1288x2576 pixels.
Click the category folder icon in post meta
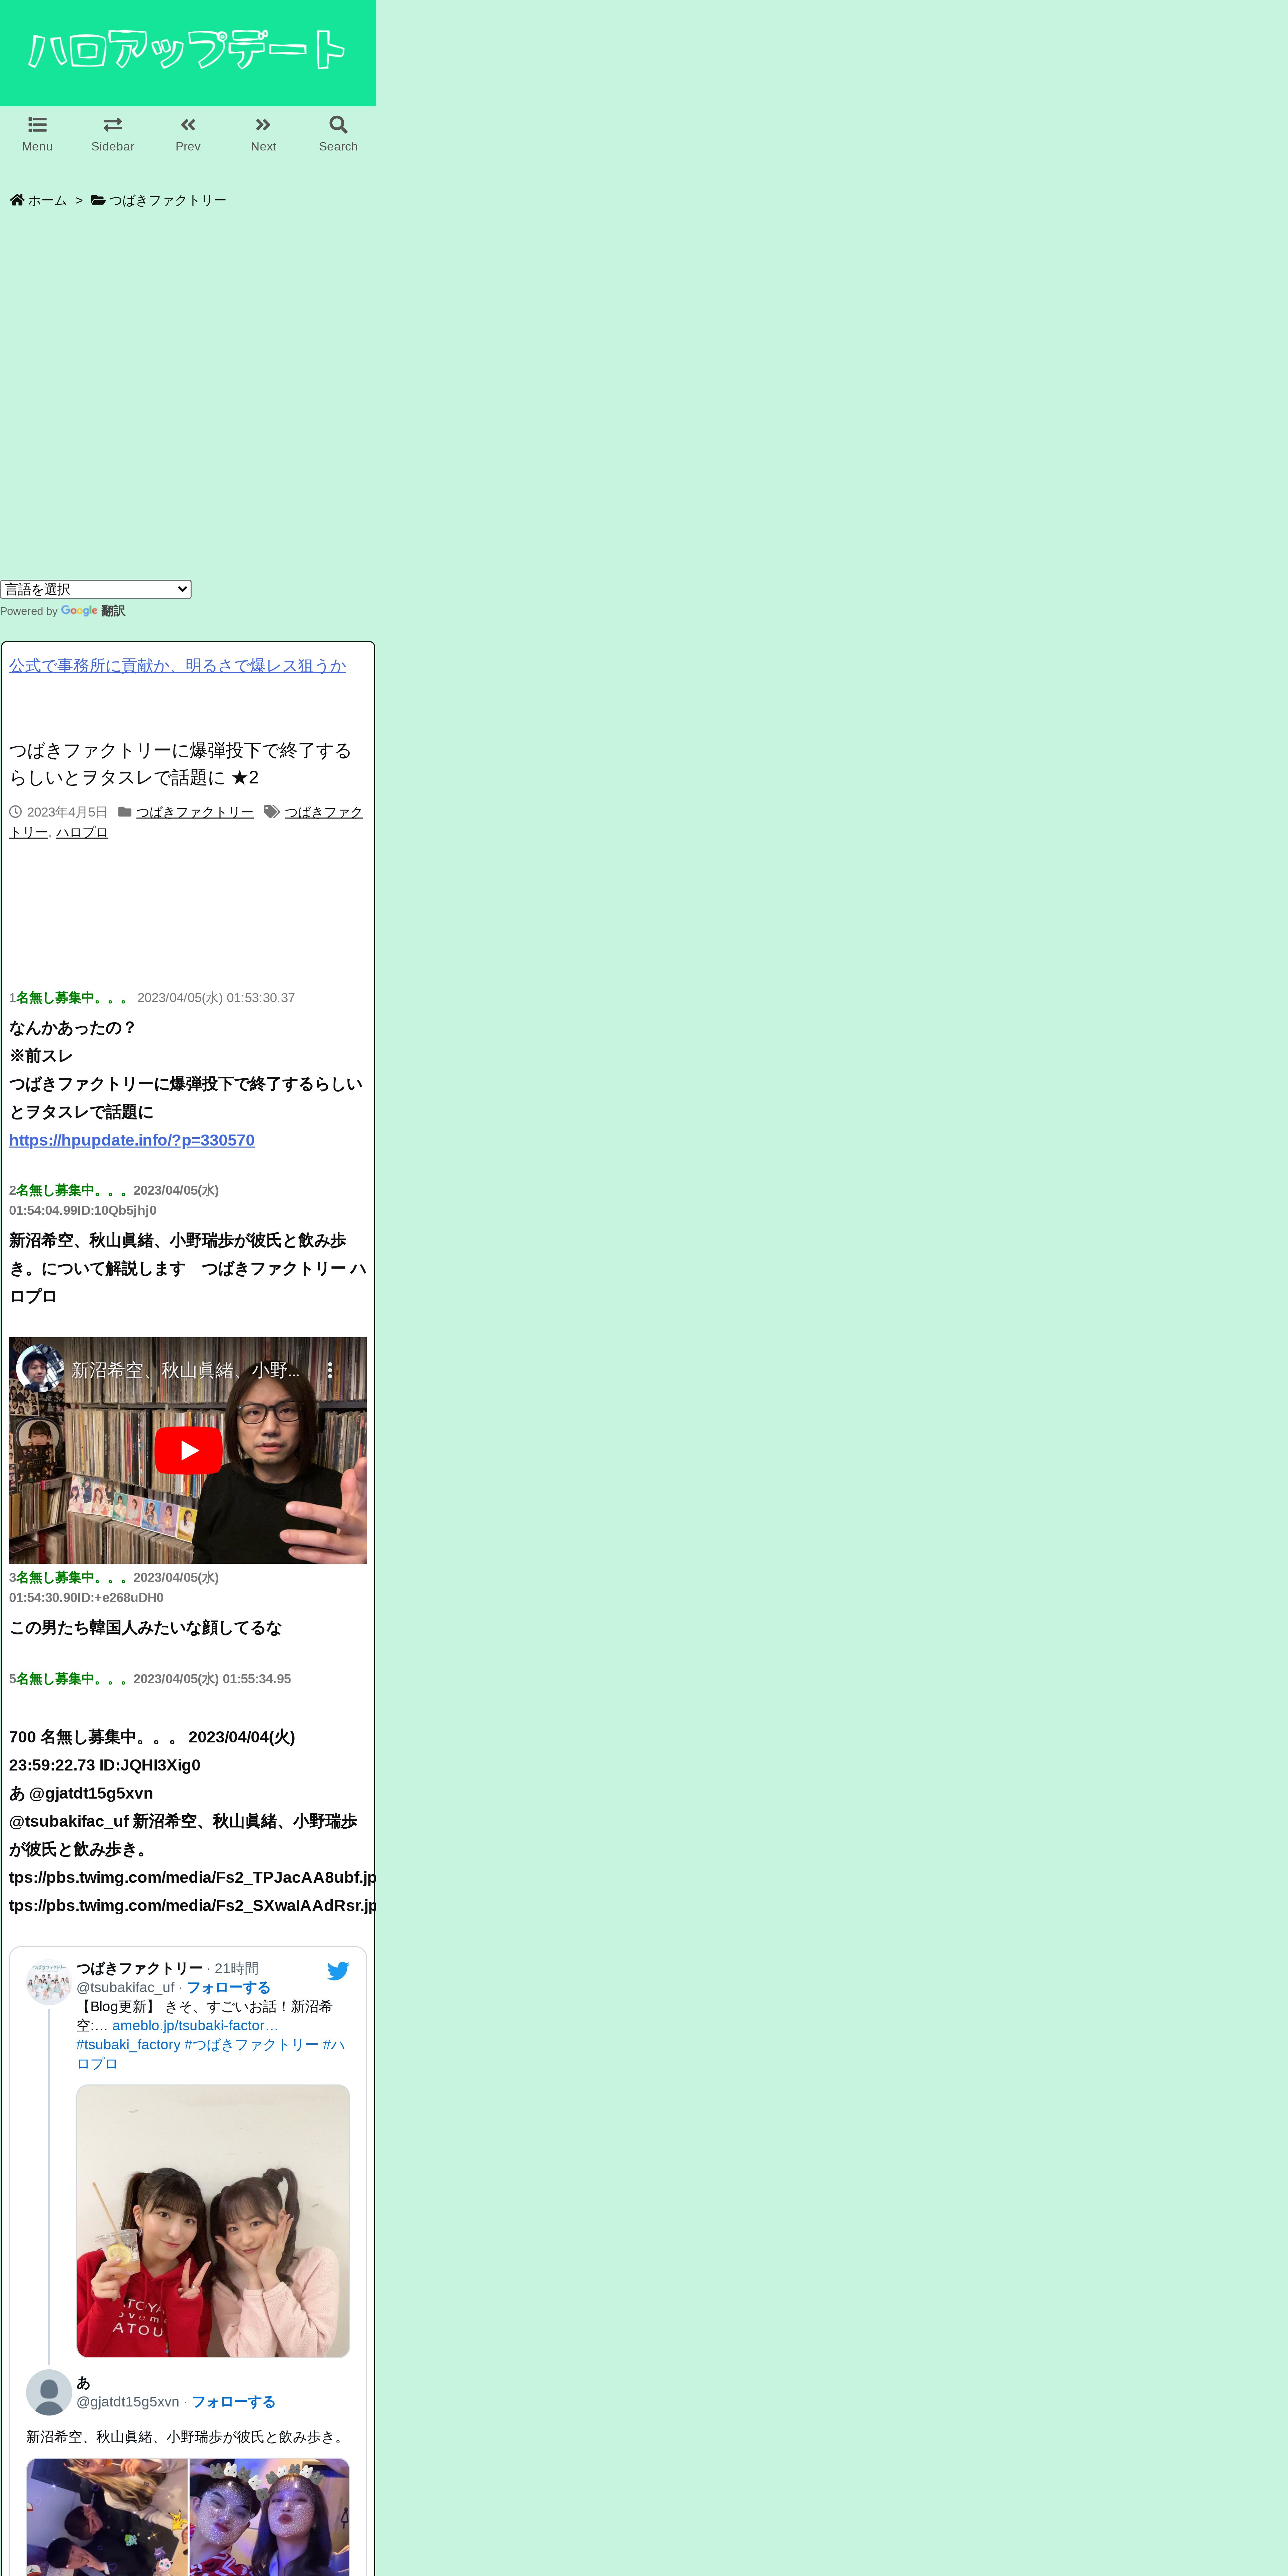tap(125, 812)
